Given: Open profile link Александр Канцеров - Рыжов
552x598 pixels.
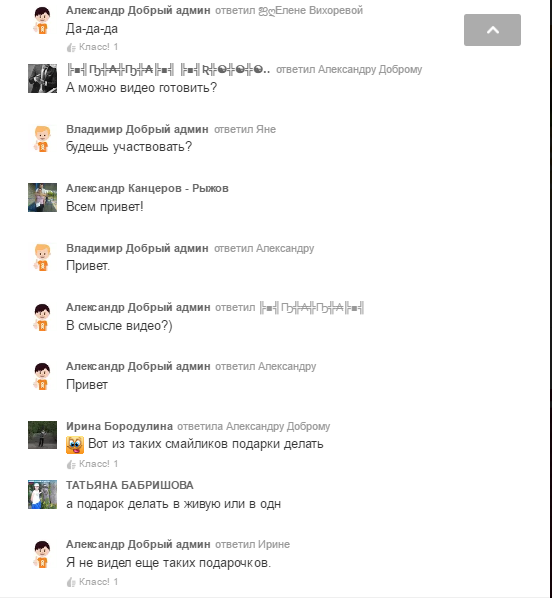Looking at the screenshot, I should click(147, 188).
